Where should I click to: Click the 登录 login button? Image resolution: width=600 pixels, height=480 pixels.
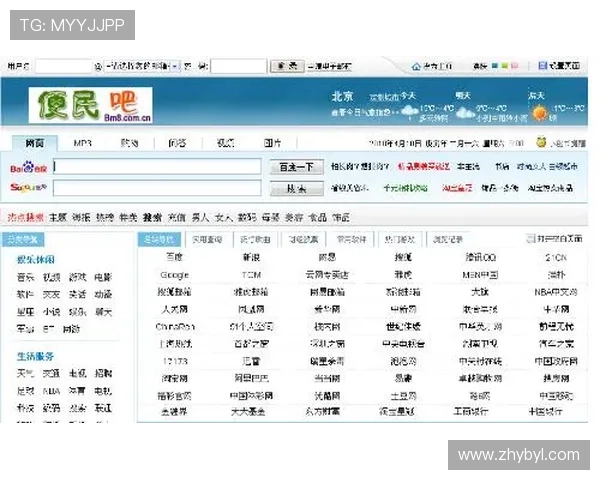coord(287,66)
